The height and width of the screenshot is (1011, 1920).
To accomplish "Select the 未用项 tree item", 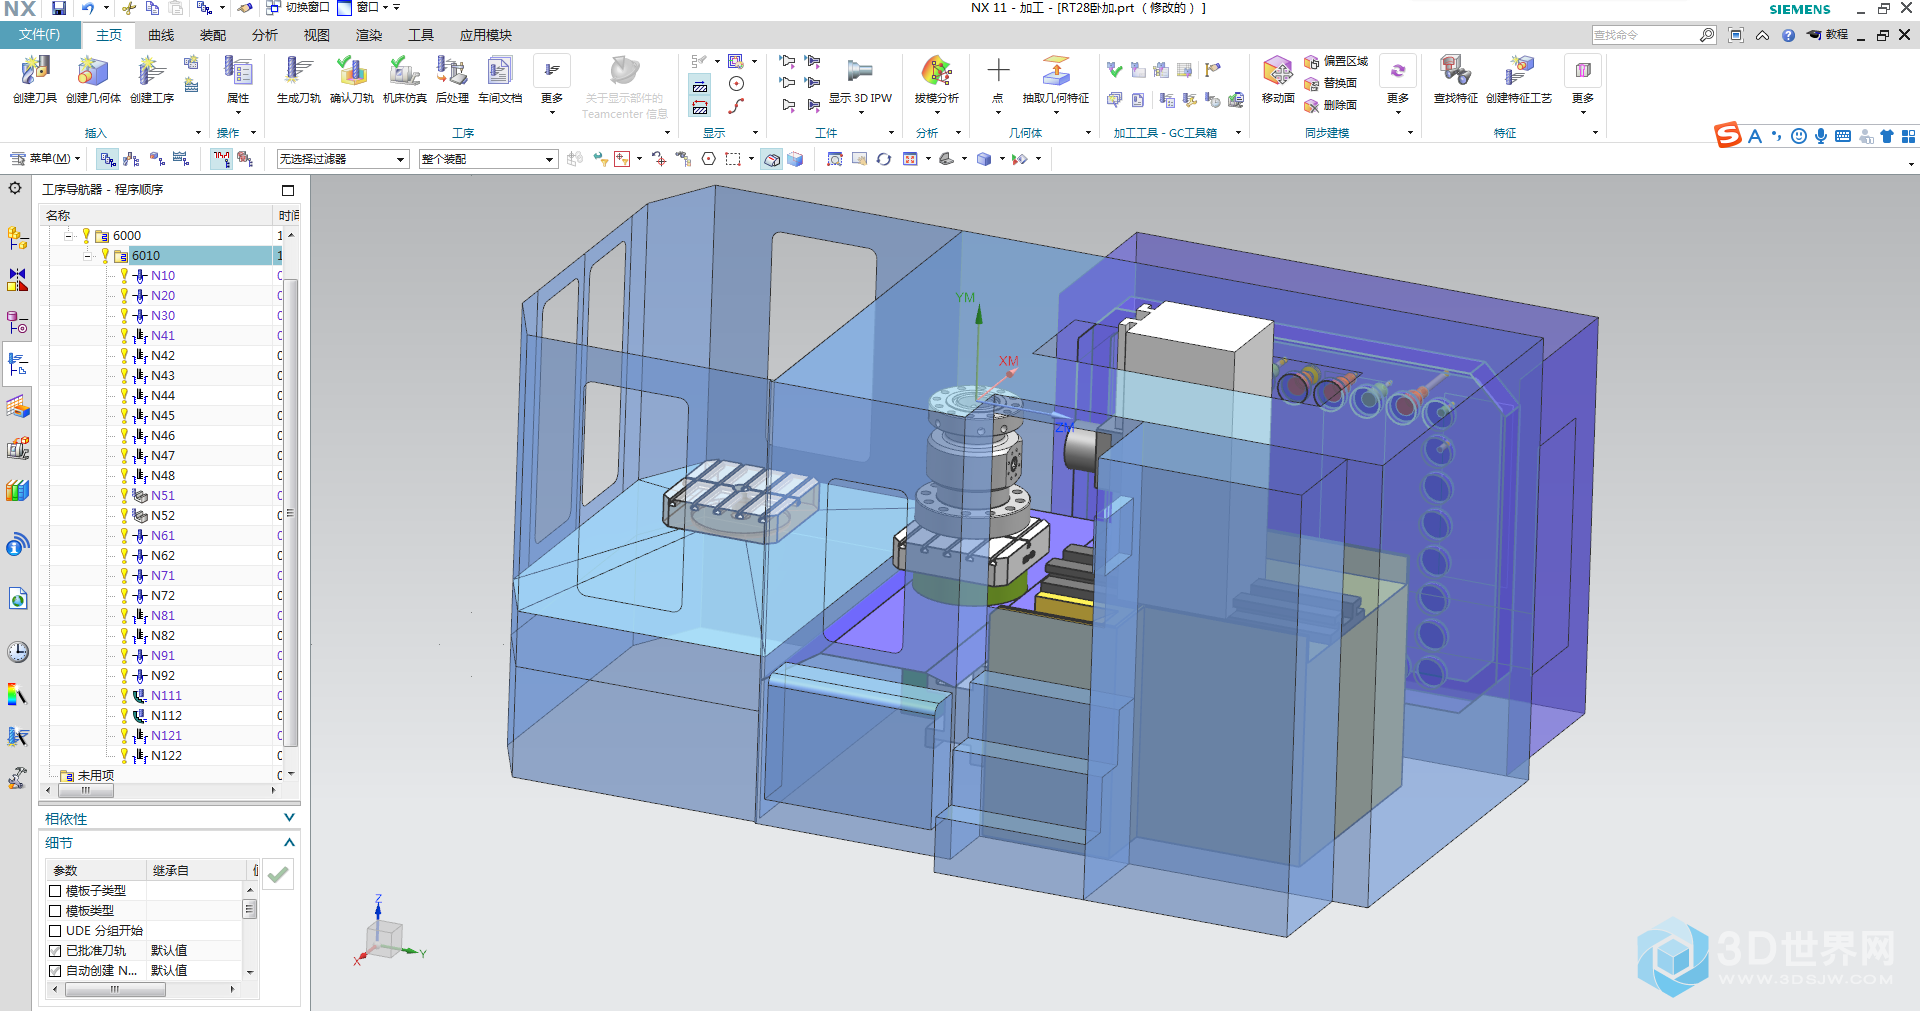I will point(96,776).
